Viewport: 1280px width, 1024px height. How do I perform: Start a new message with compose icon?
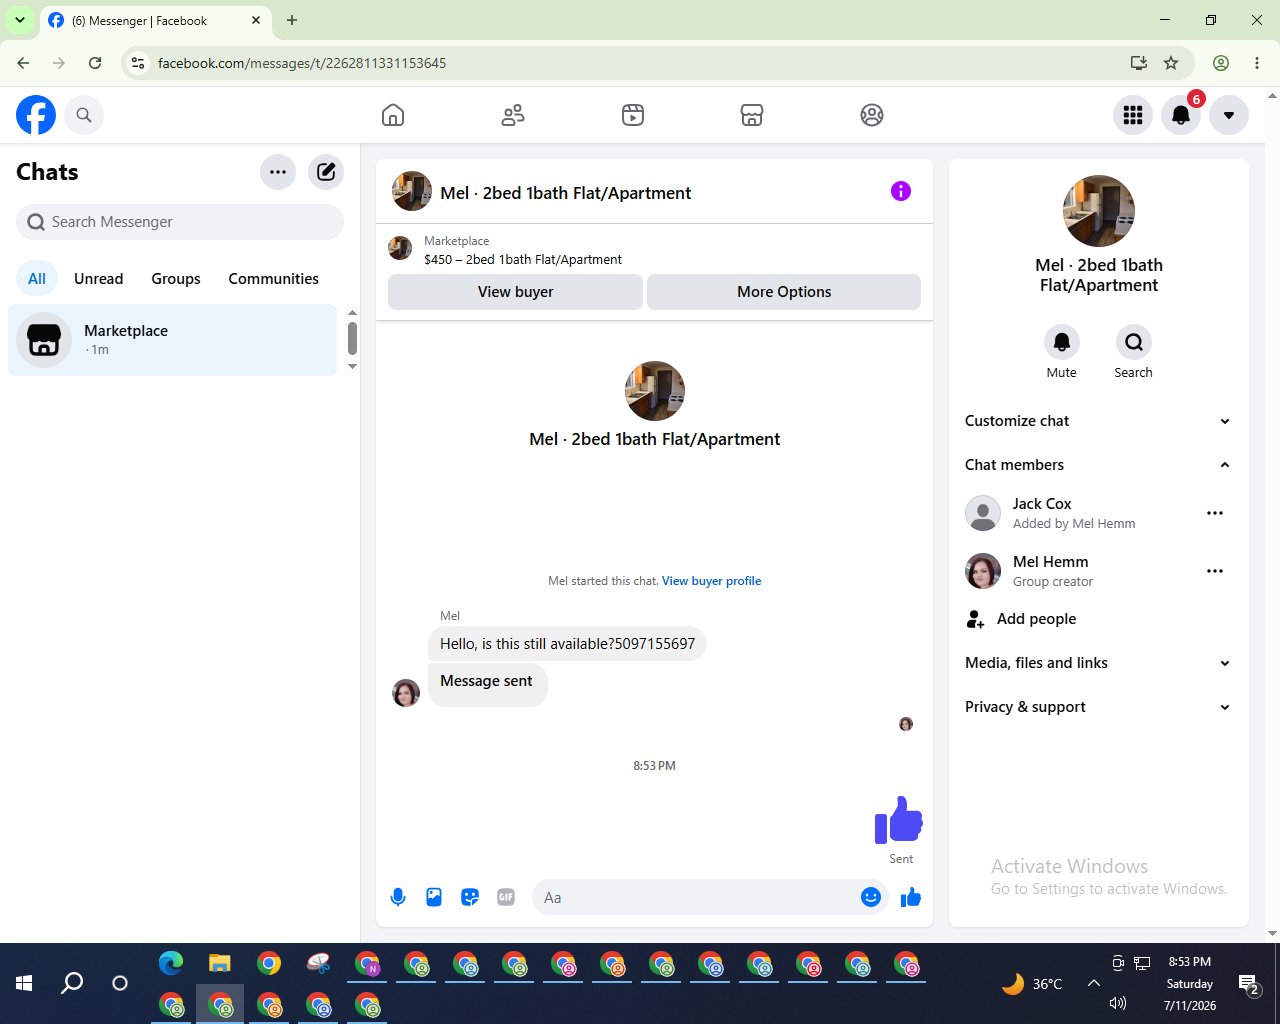(x=326, y=172)
